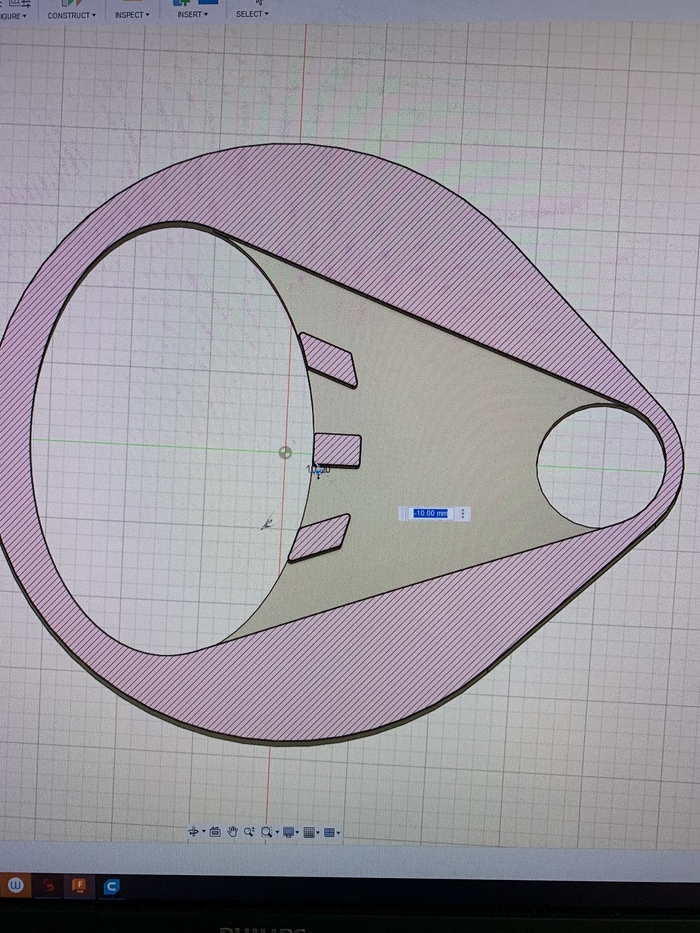700x933 pixels.
Task: Click the Grid and Snaps icon
Action: tap(309, 831)
